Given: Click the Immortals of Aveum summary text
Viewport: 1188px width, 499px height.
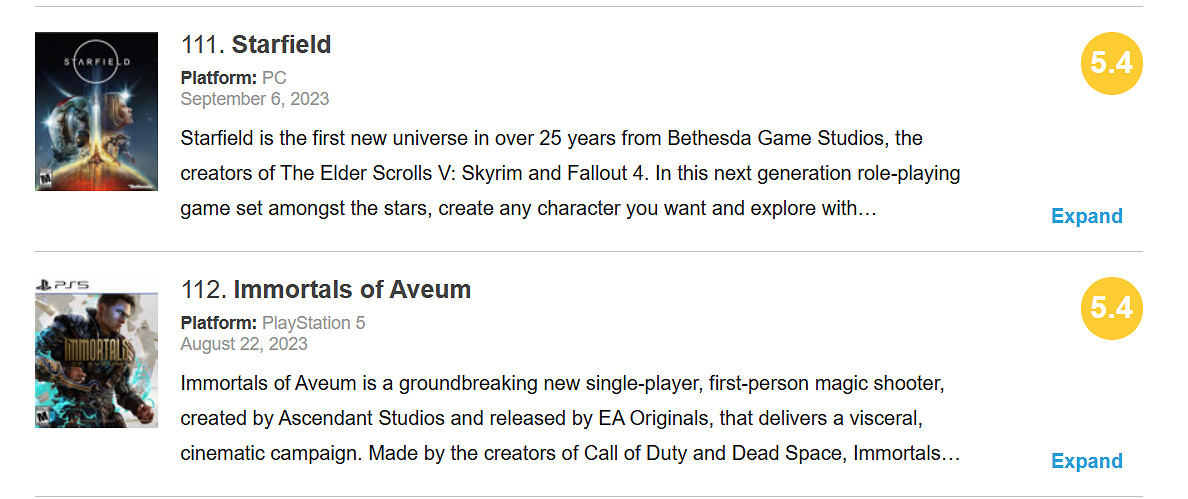Looking at the screenshot, I should (570, 419).
